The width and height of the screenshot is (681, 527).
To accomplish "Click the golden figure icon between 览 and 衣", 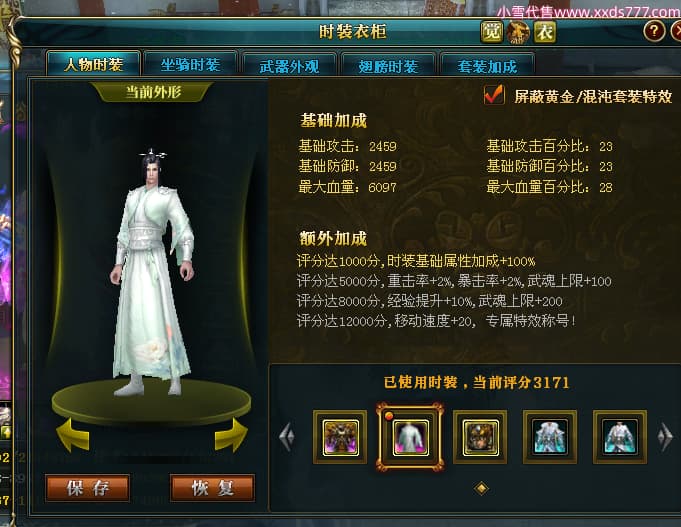I will [x=518, y=32].
